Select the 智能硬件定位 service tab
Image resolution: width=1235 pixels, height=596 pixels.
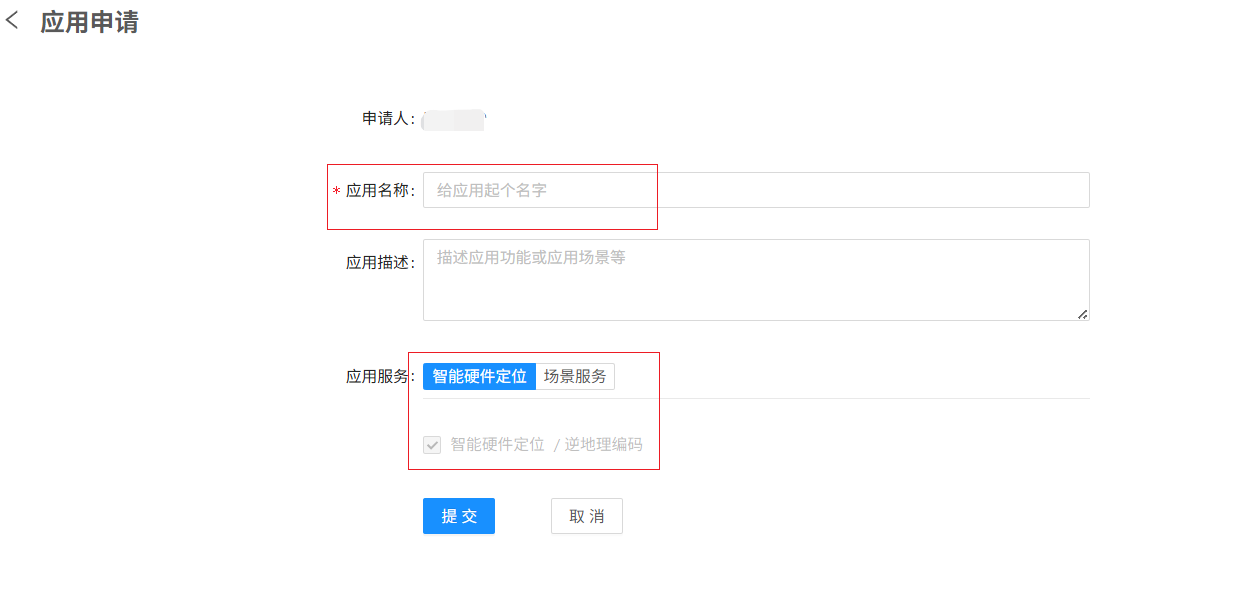click(479, 377)
